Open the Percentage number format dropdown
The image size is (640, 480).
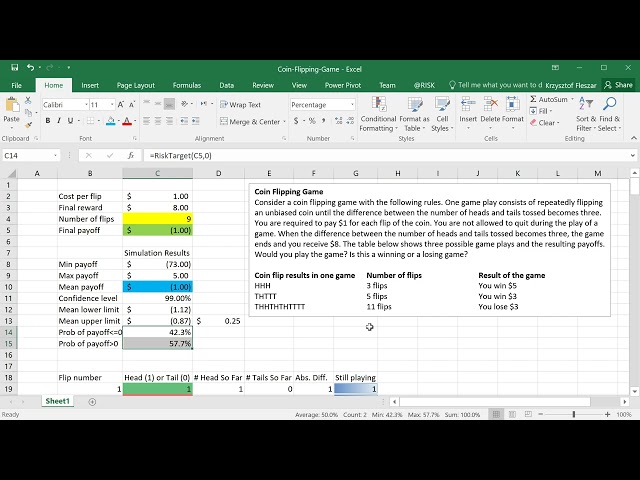(x=352, y=105)
